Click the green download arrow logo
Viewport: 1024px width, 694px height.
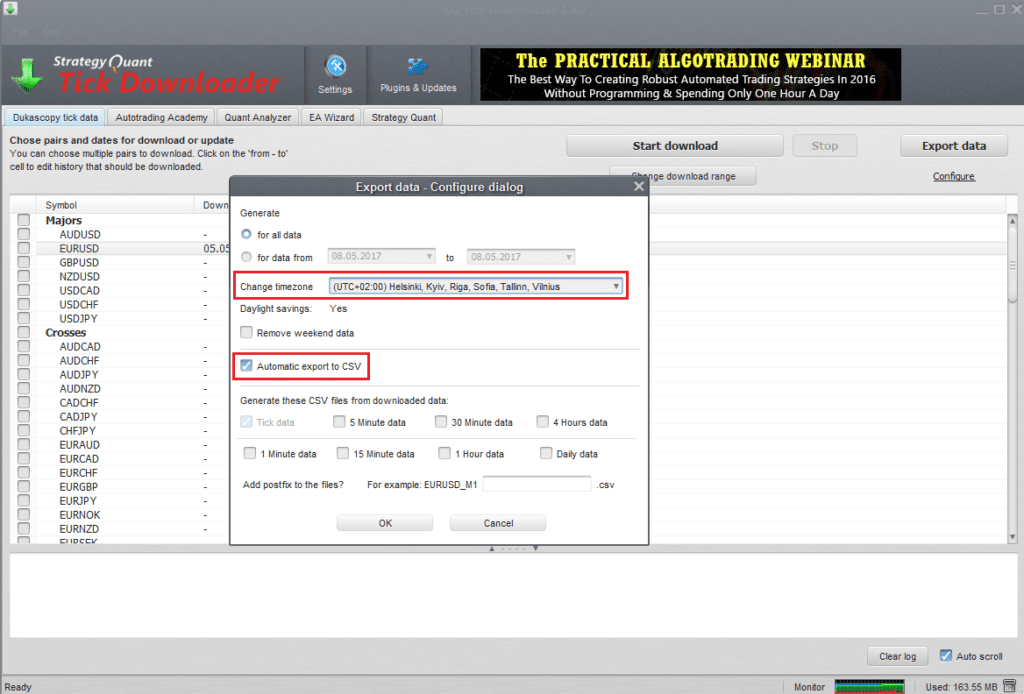[27, 76]
